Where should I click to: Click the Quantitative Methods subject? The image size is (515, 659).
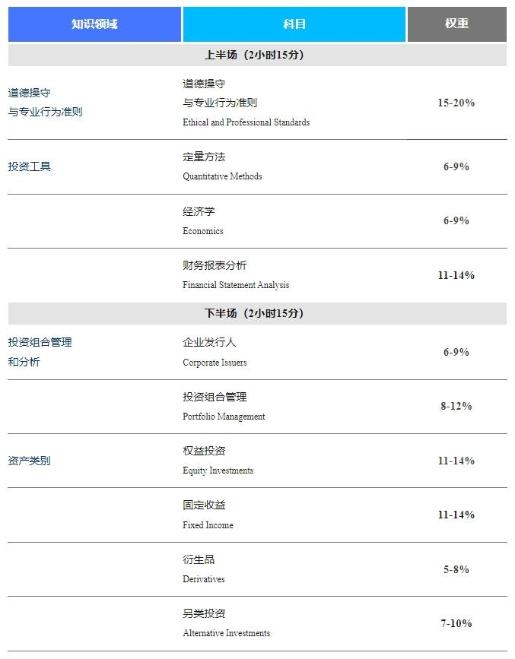[x=222, y=177]
